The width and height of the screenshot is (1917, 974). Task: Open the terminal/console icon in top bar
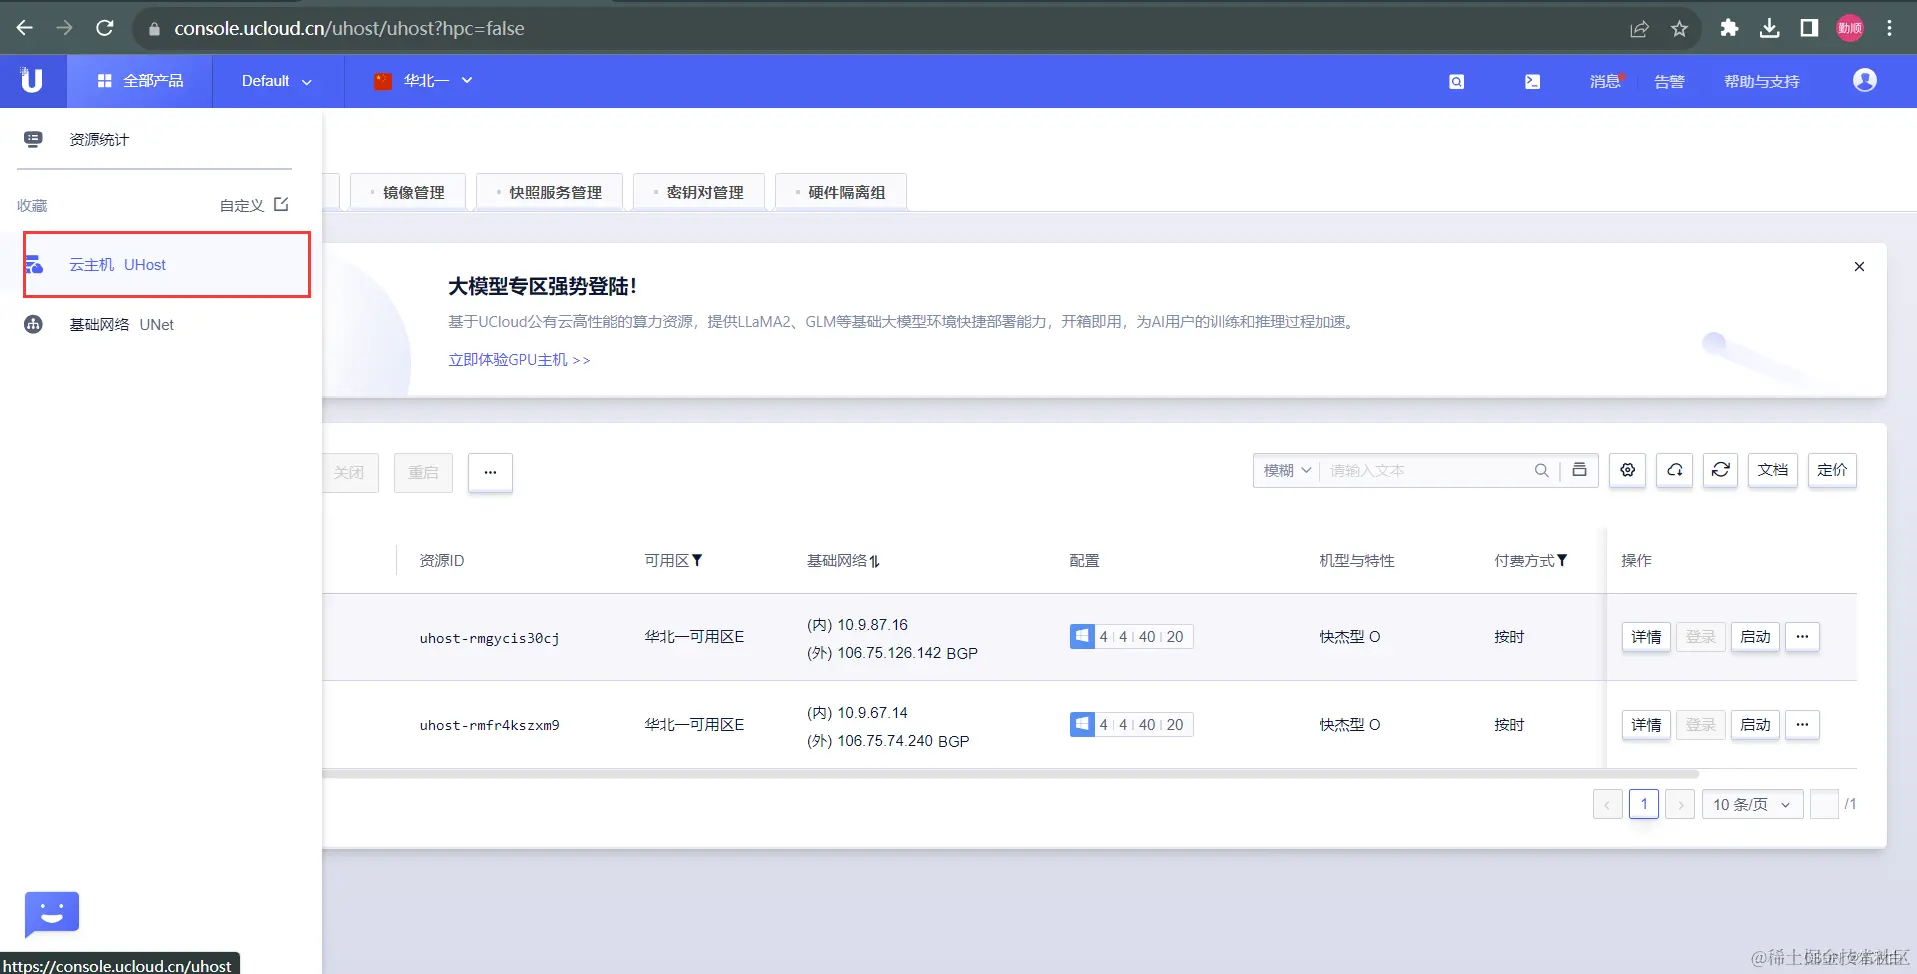click(1533, 81)
